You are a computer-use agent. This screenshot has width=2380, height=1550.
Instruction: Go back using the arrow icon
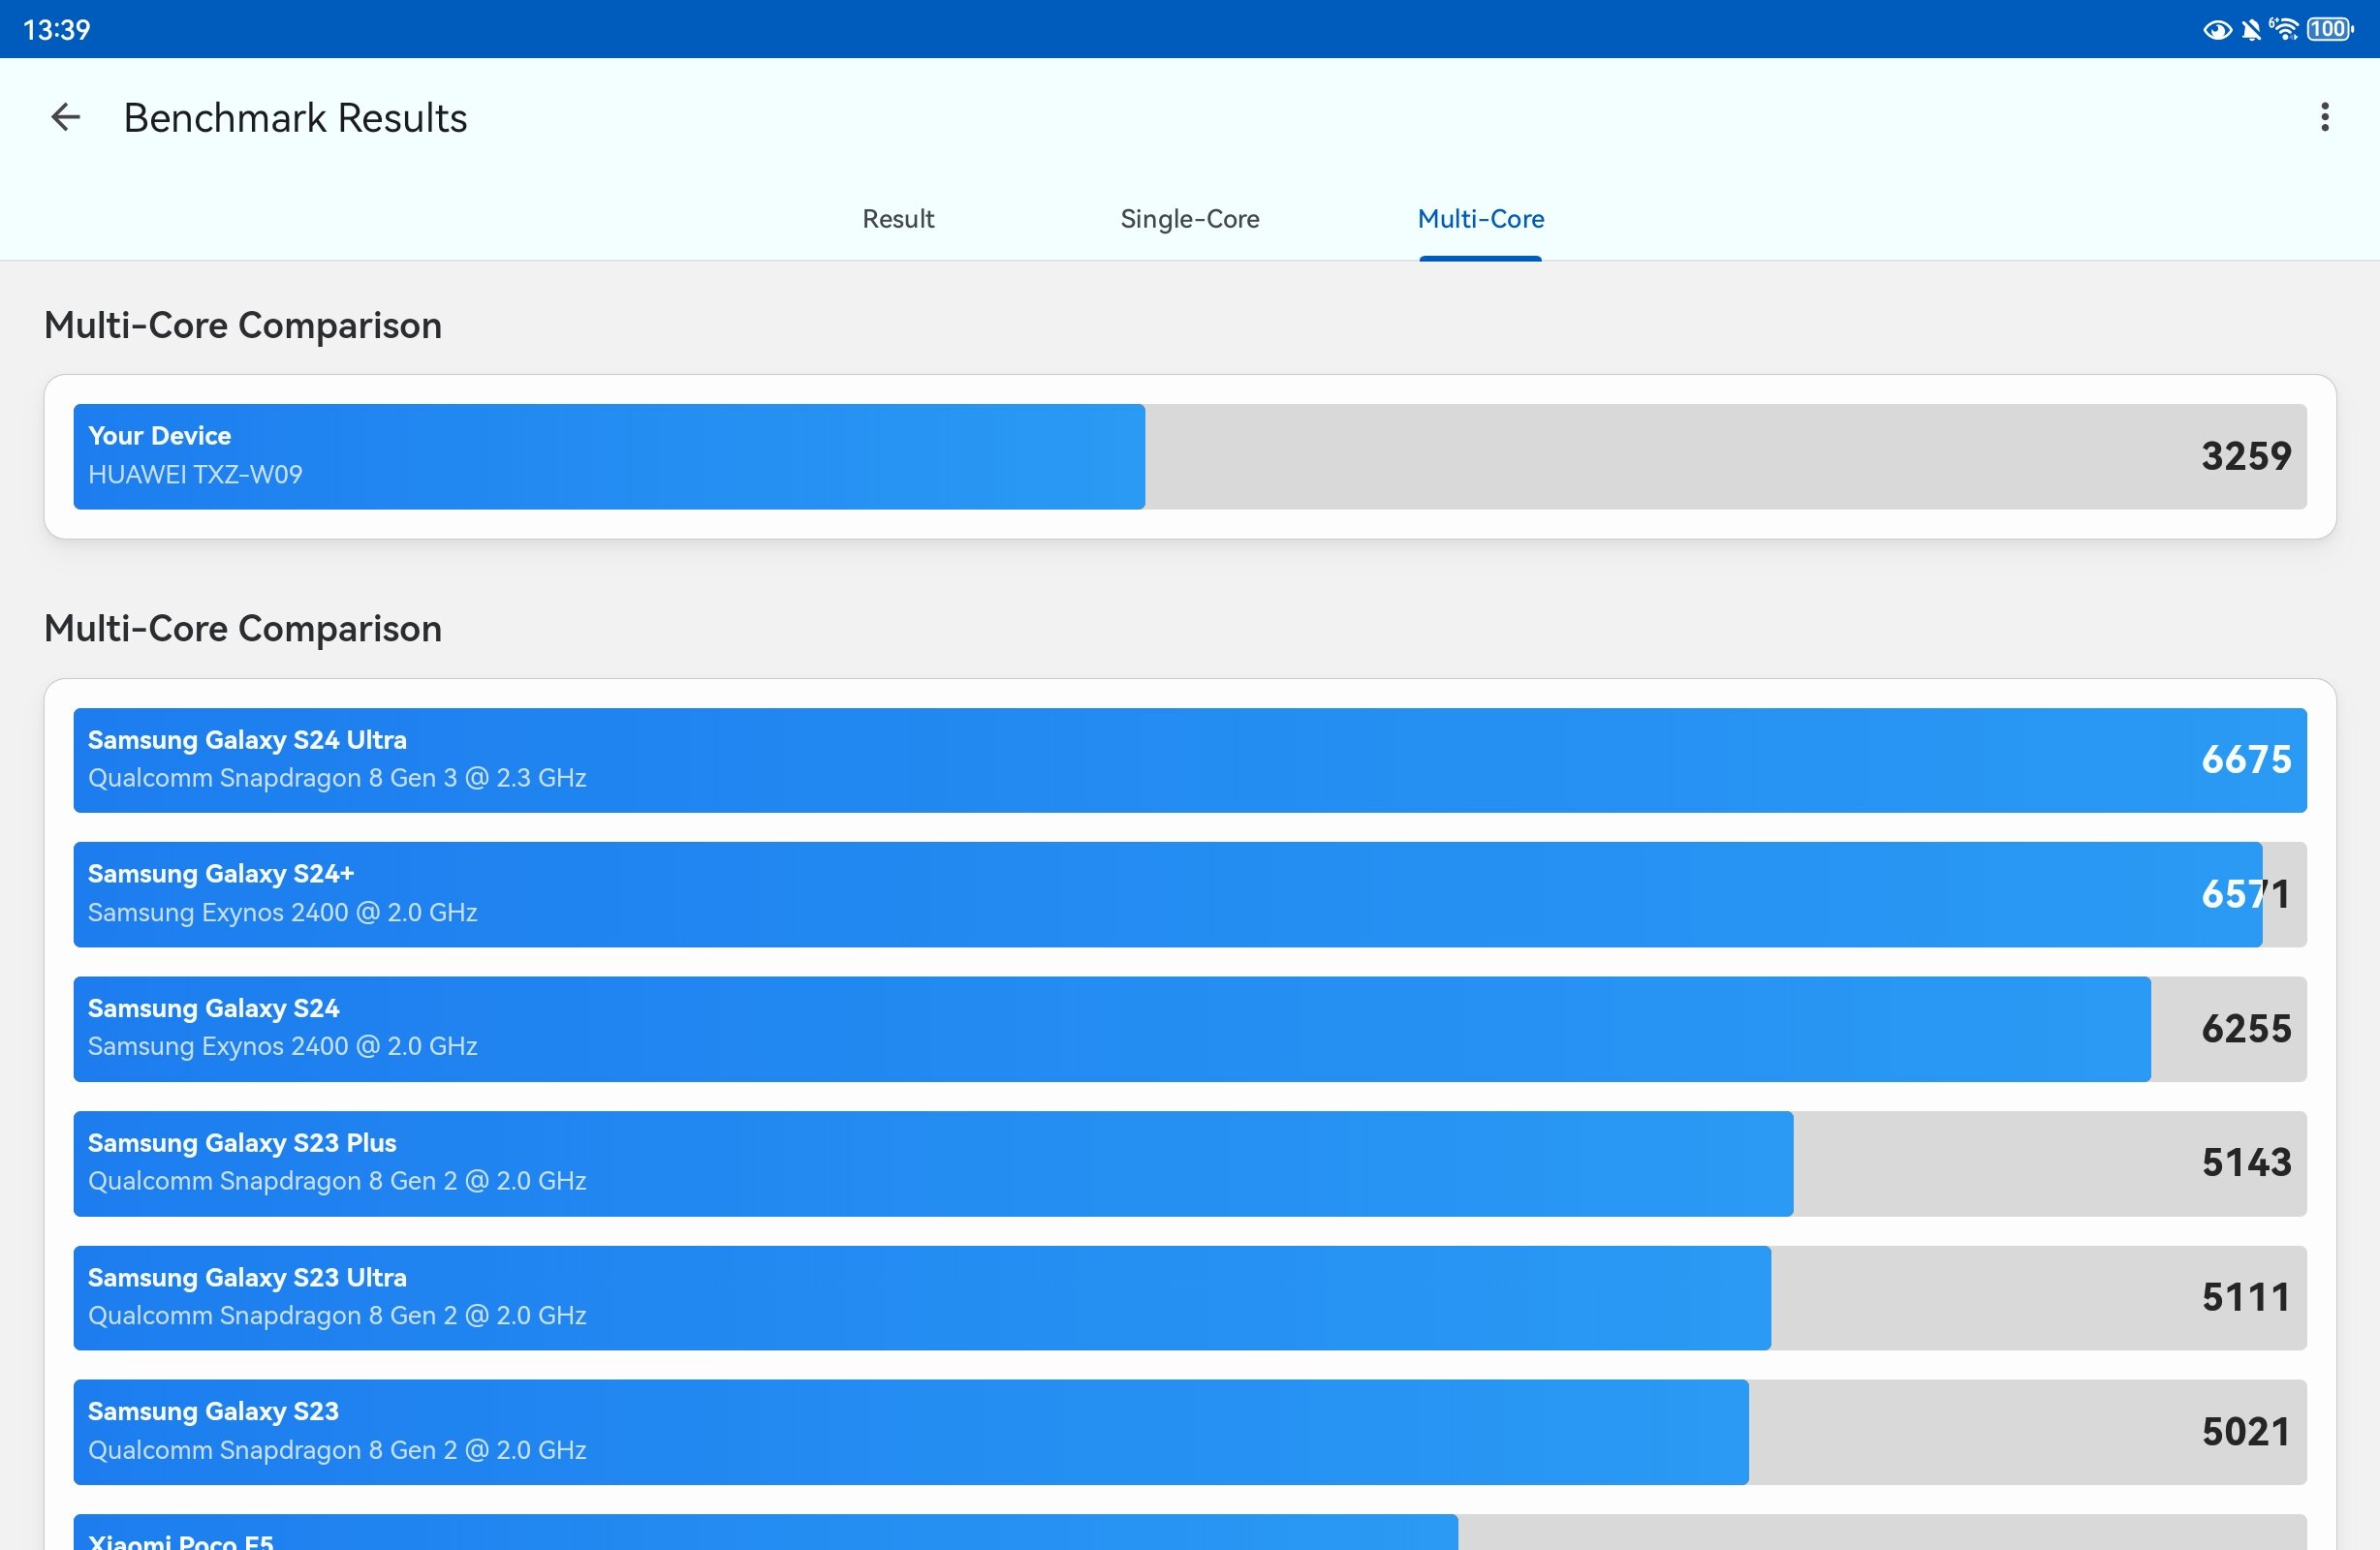(x=65, y=117)
